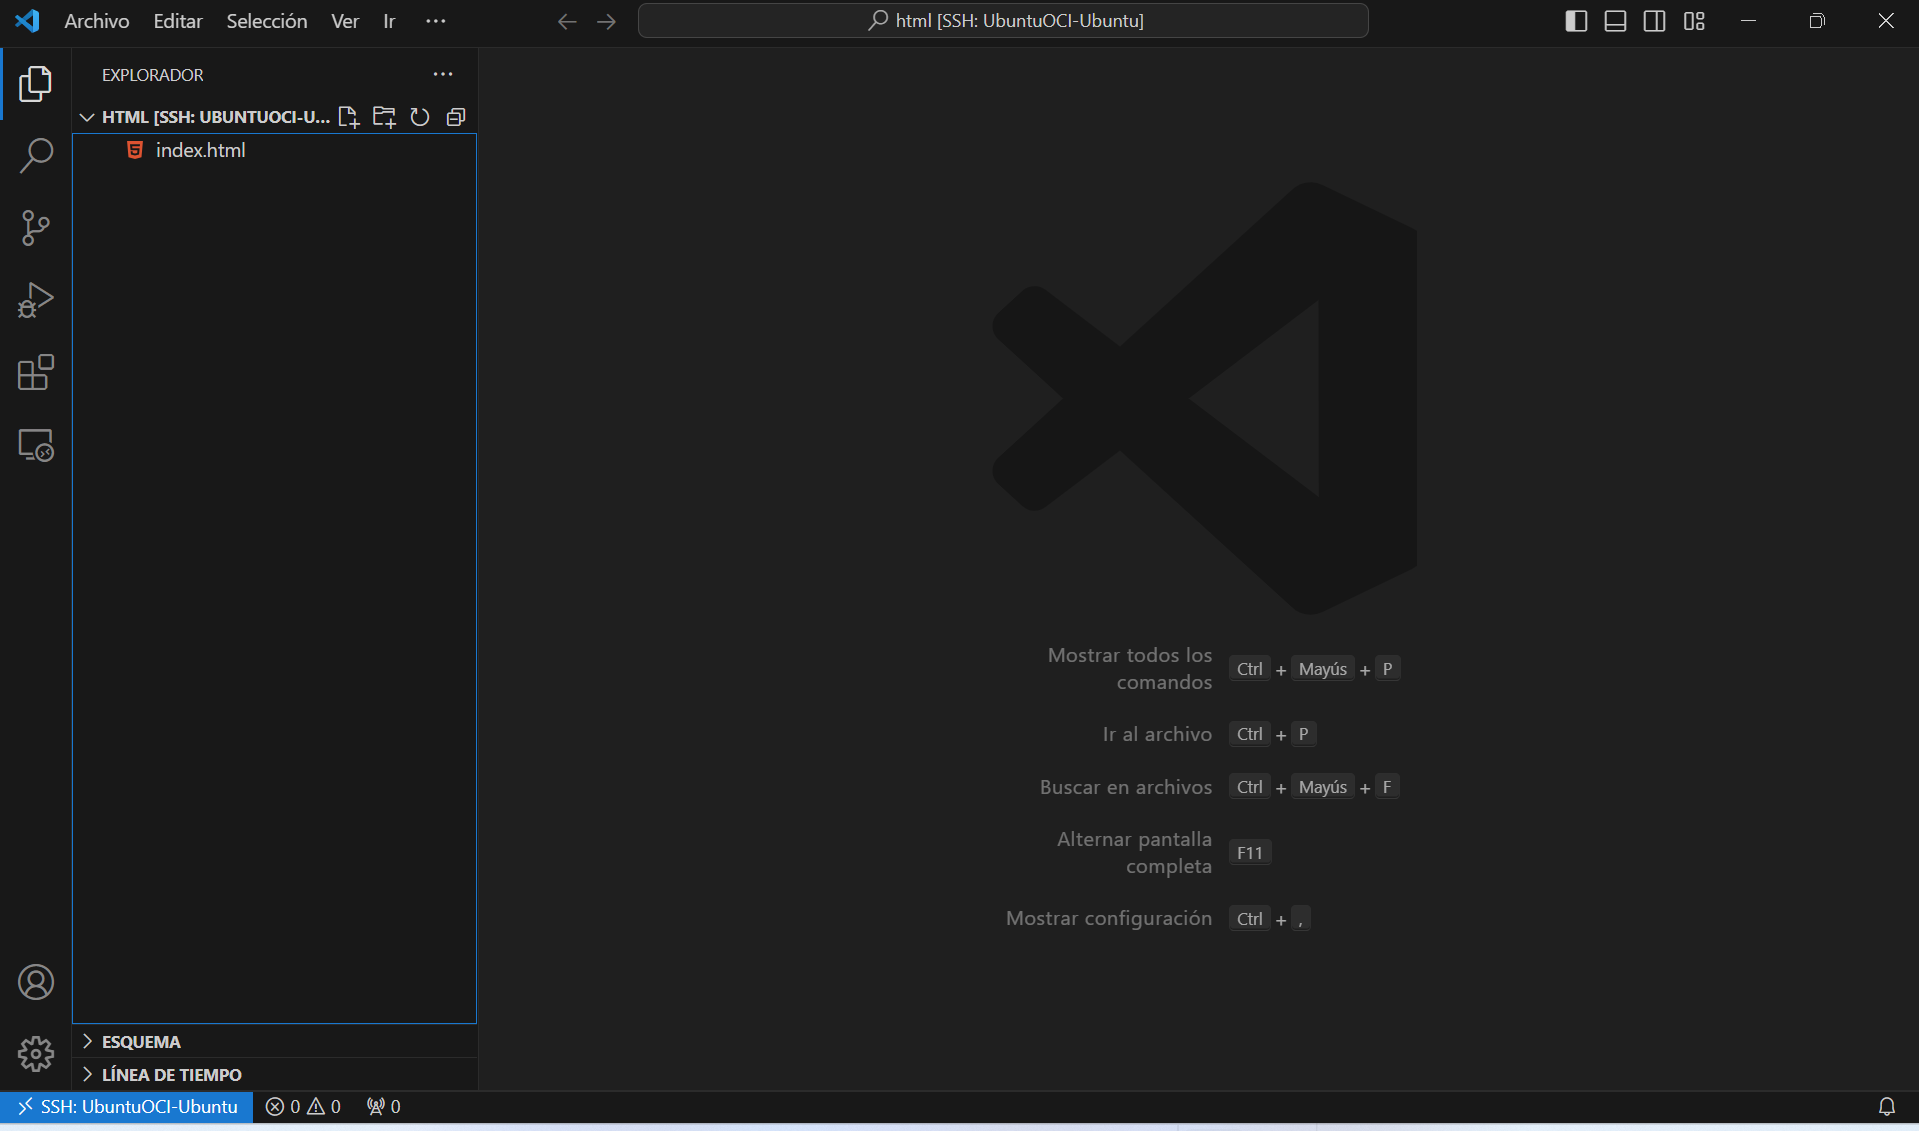This screenshot has width=1919, height=1131.
Task: Toggle the bottom panel layout icon
Action: [1615, 21]
